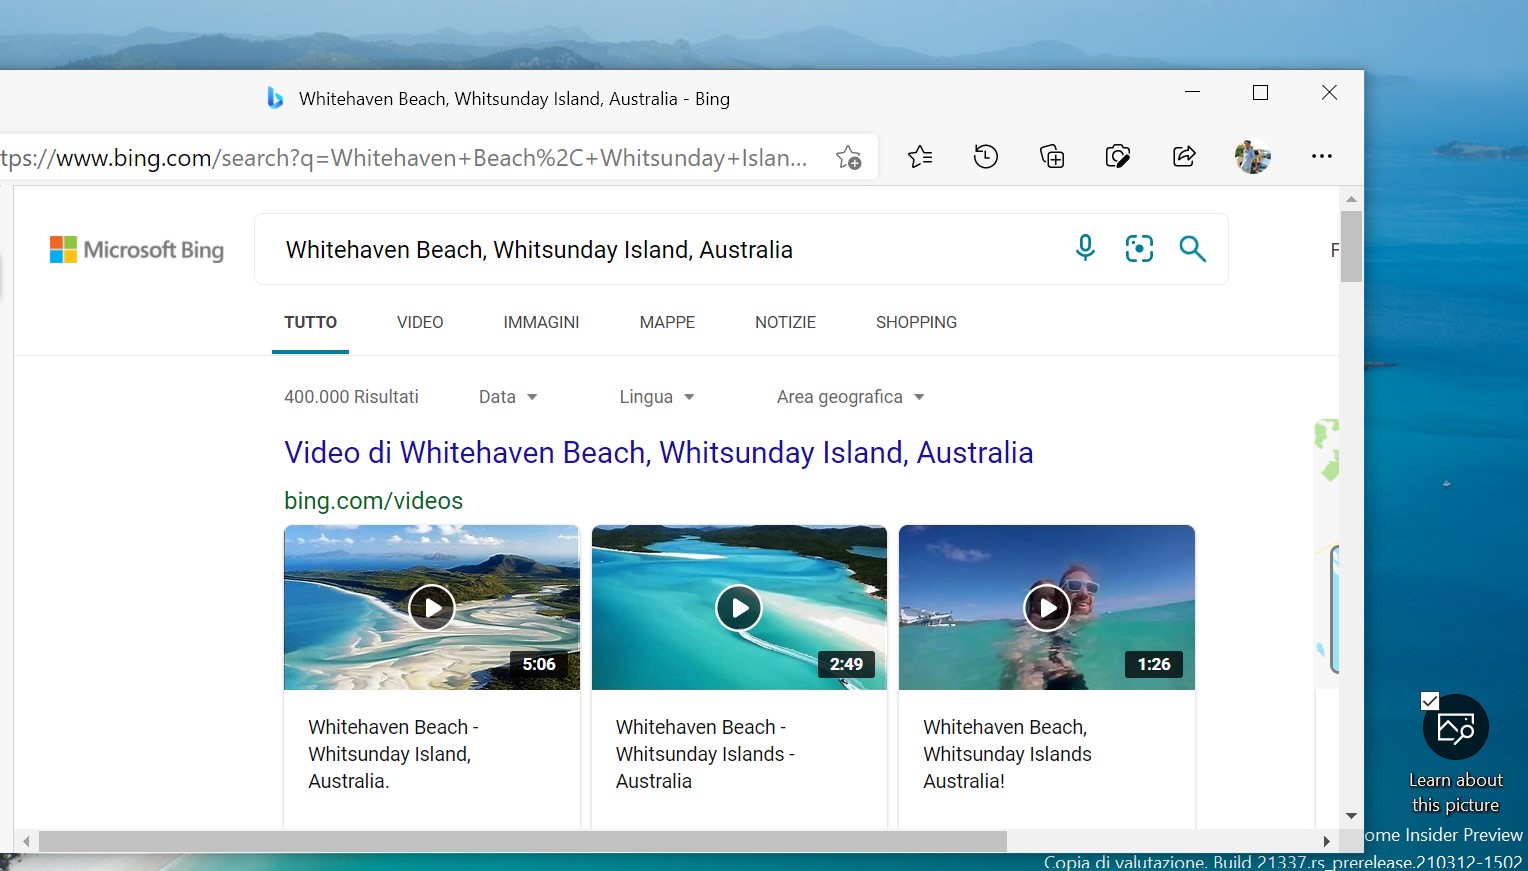
Task: Minimize the Edge browser window
Action: pyautogui.click(x=1192, y=92)
